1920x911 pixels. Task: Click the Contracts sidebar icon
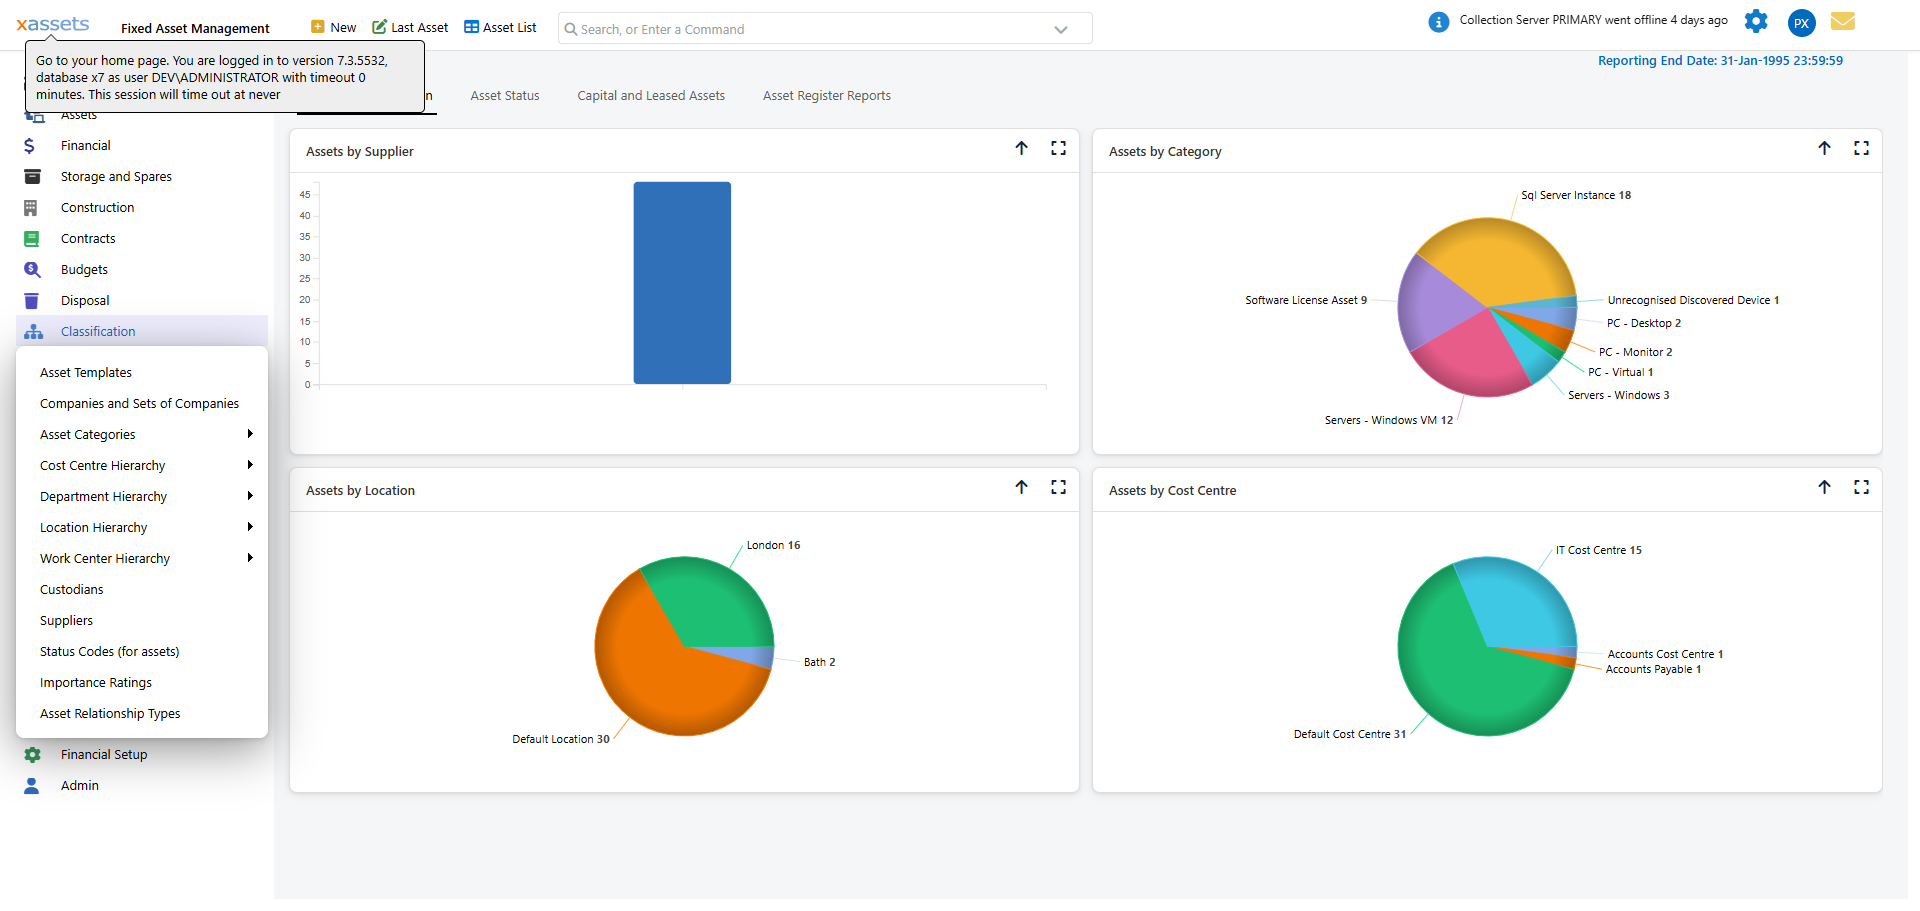[x=31, y=238]
